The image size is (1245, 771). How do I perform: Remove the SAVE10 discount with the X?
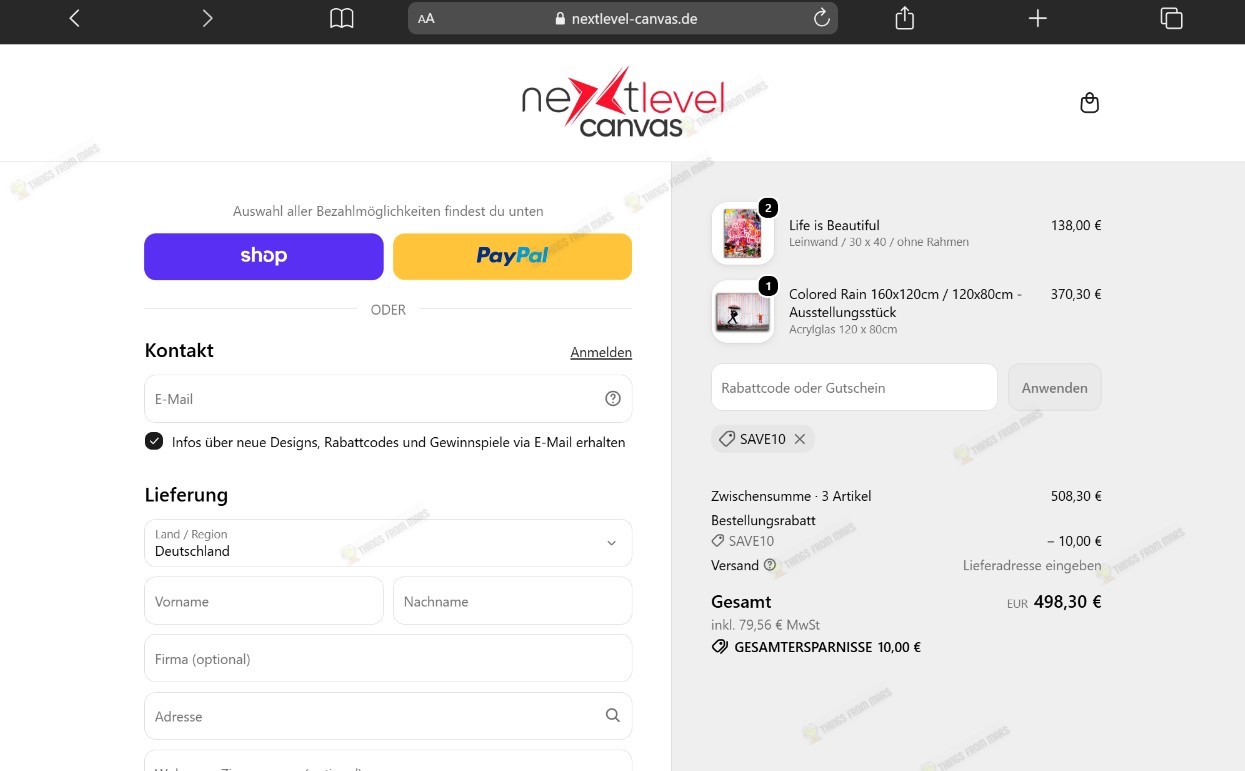pyautogui.click(x=800, y=439)
